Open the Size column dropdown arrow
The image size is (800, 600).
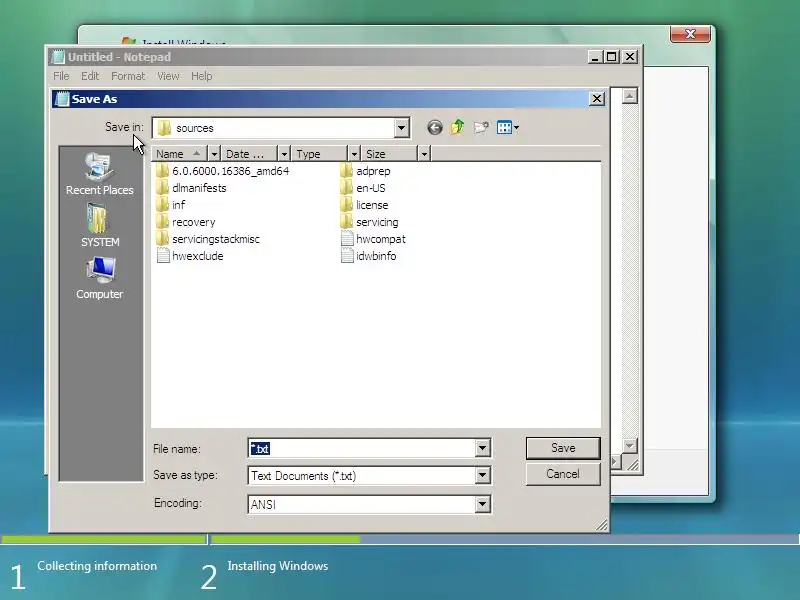(424, 154)
